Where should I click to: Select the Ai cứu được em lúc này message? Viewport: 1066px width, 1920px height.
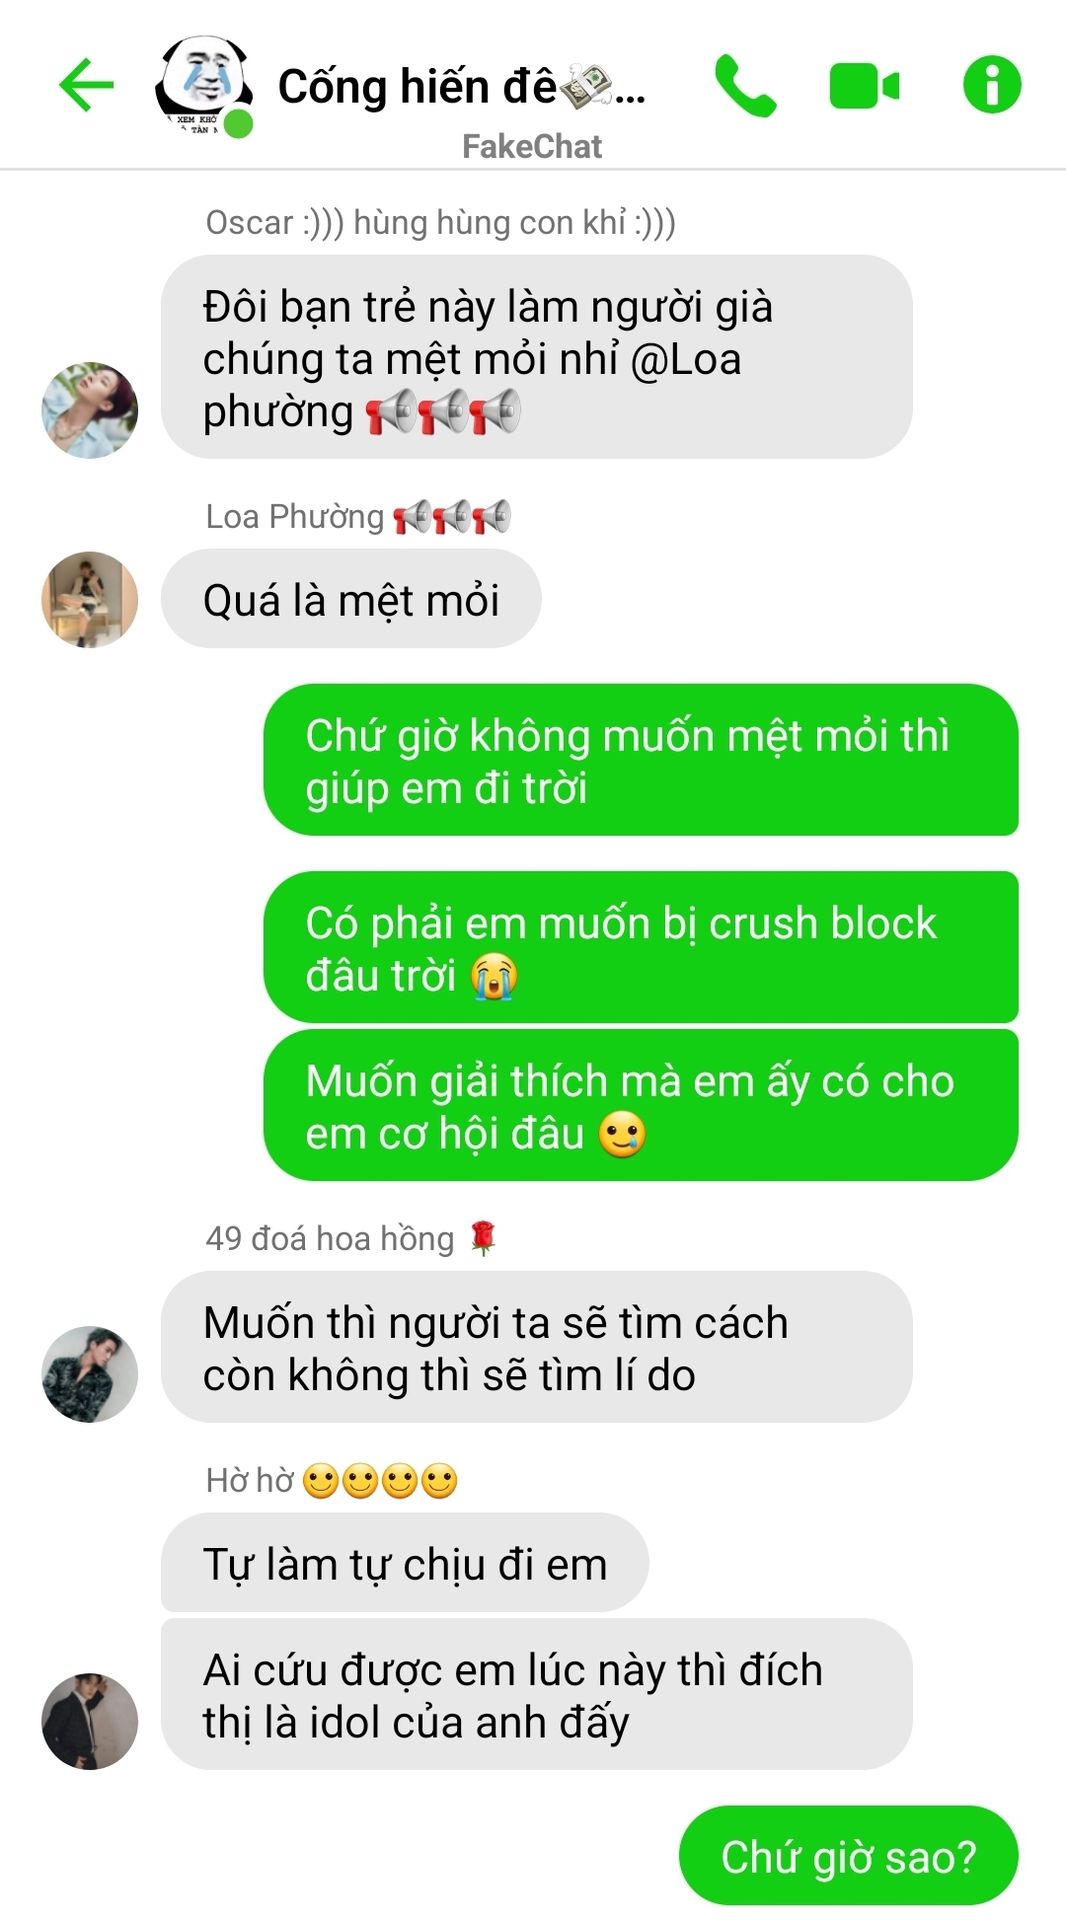coord(537,1694)
